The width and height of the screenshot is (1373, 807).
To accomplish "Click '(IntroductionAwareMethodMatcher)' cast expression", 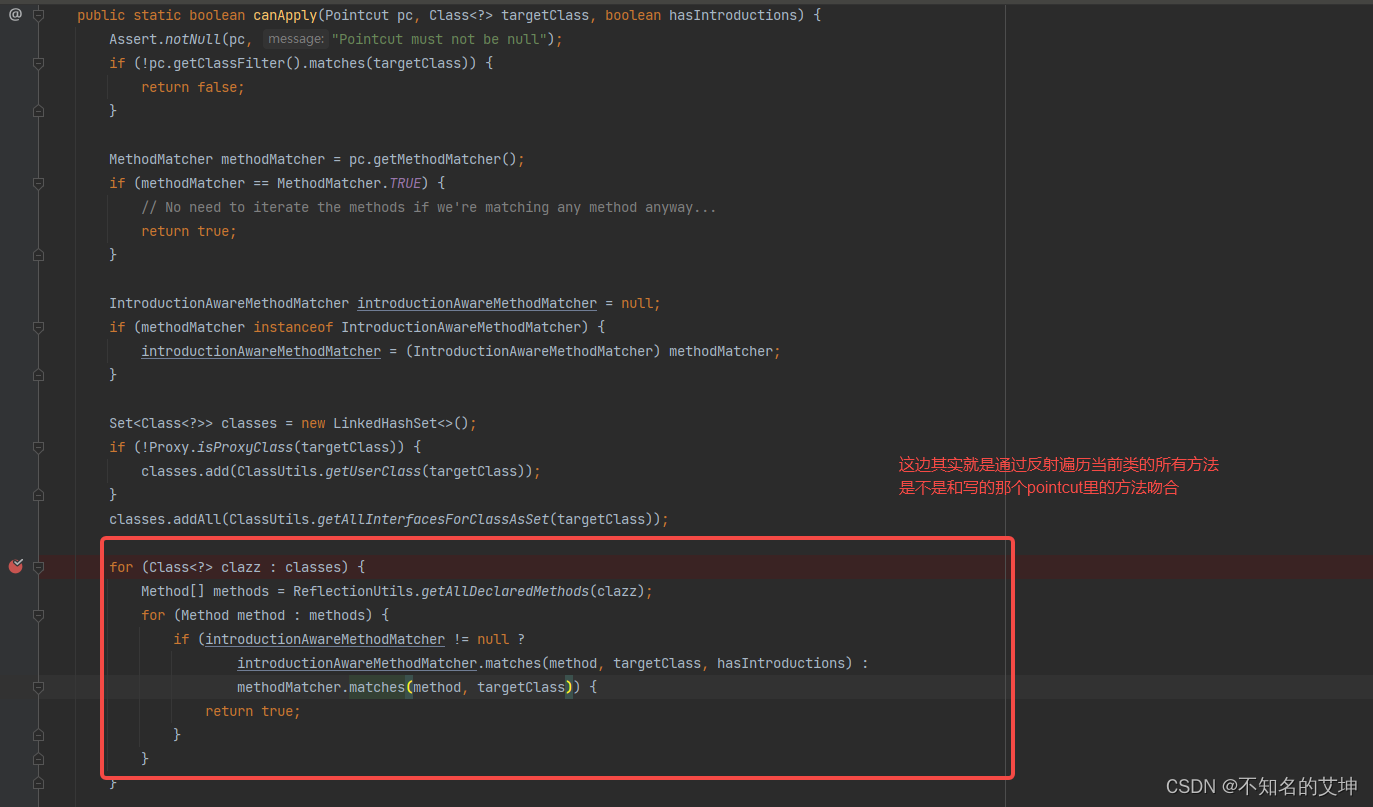I will pyautogui.click(x=533, y=351).
